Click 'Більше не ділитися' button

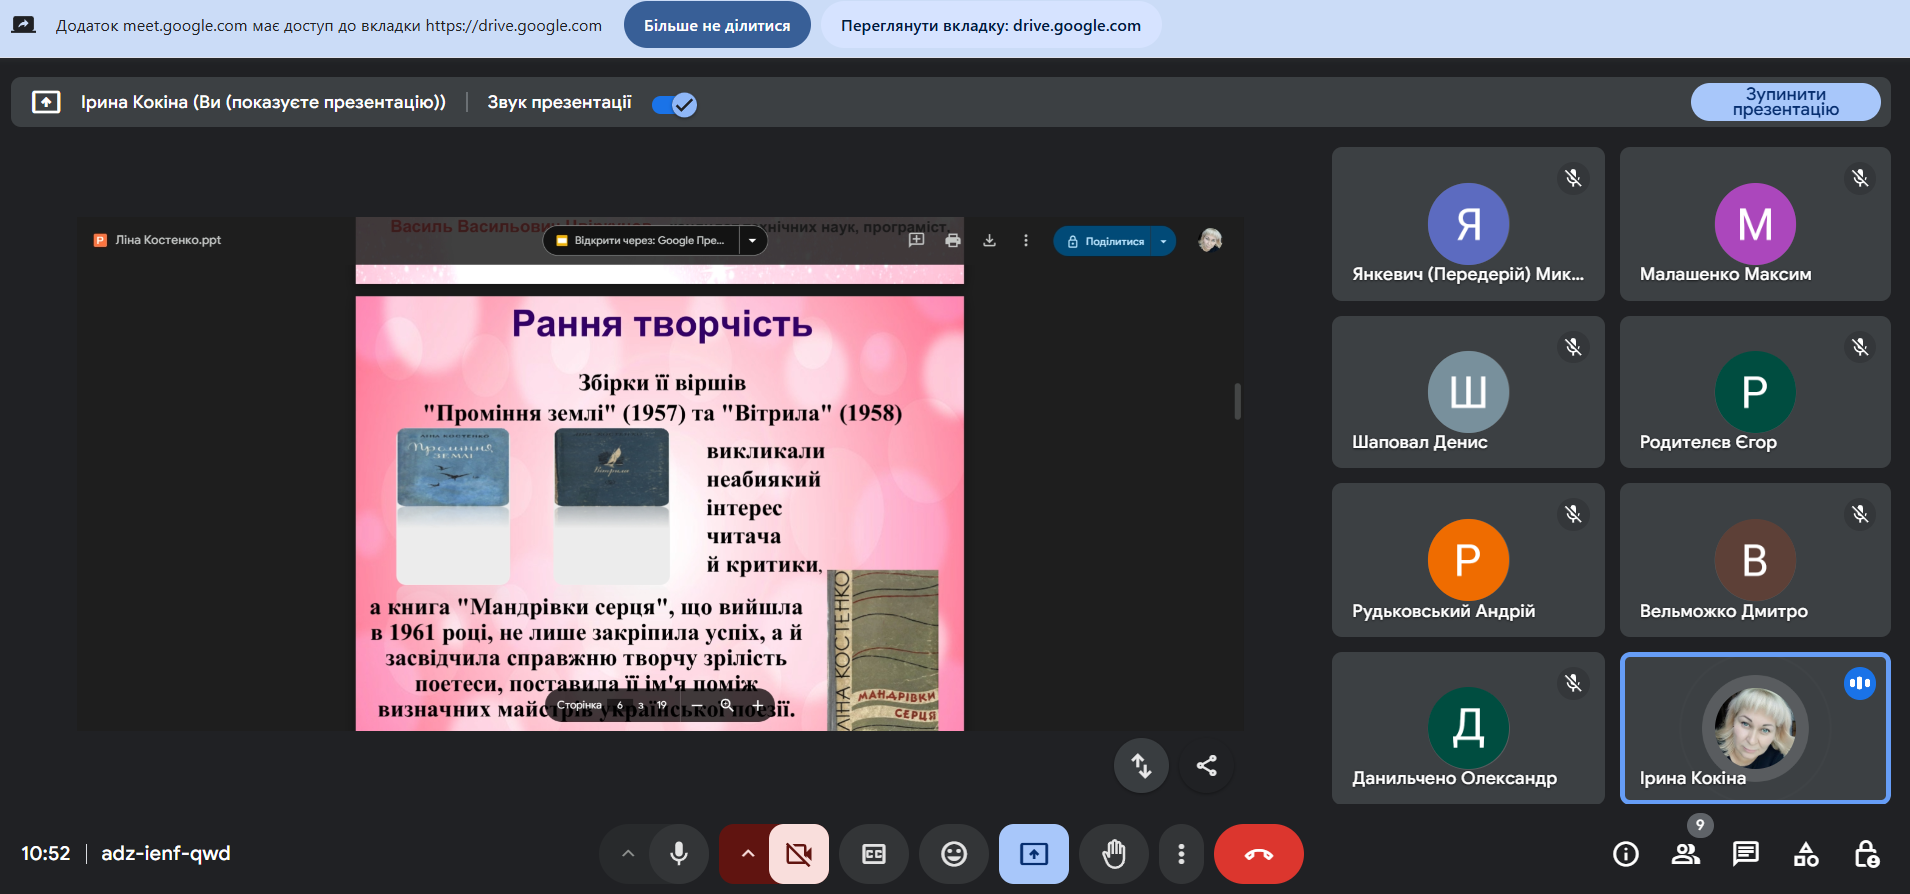point(717,25)
